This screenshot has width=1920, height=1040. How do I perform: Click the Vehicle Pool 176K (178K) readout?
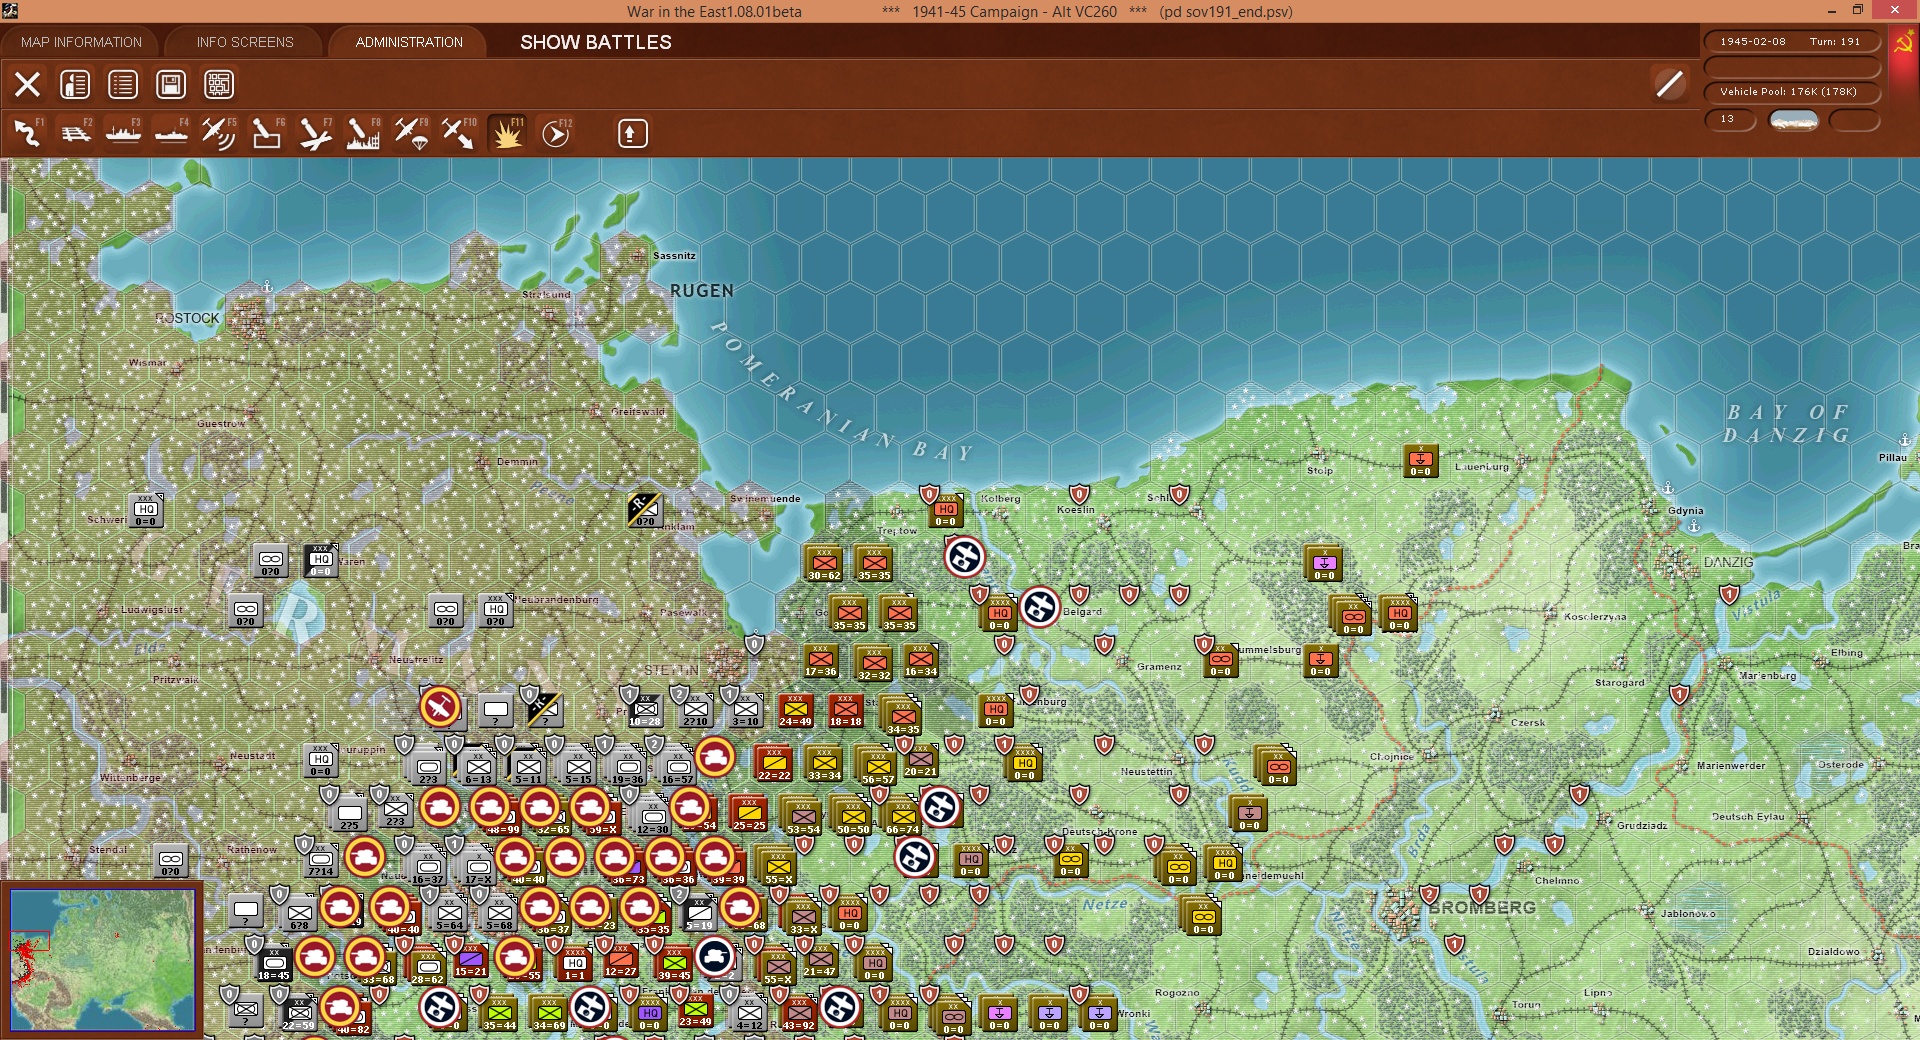pos(1792,92)
